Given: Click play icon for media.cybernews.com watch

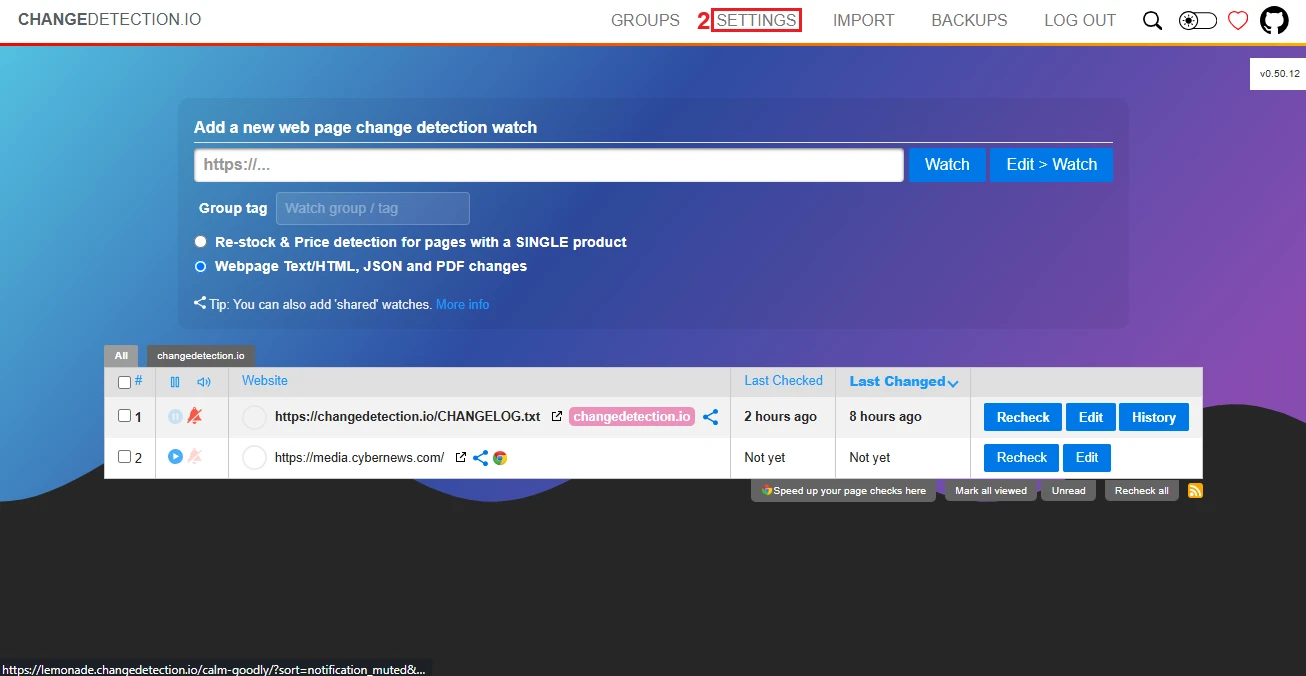Looking at the screenshot, I should coord(175,457).
